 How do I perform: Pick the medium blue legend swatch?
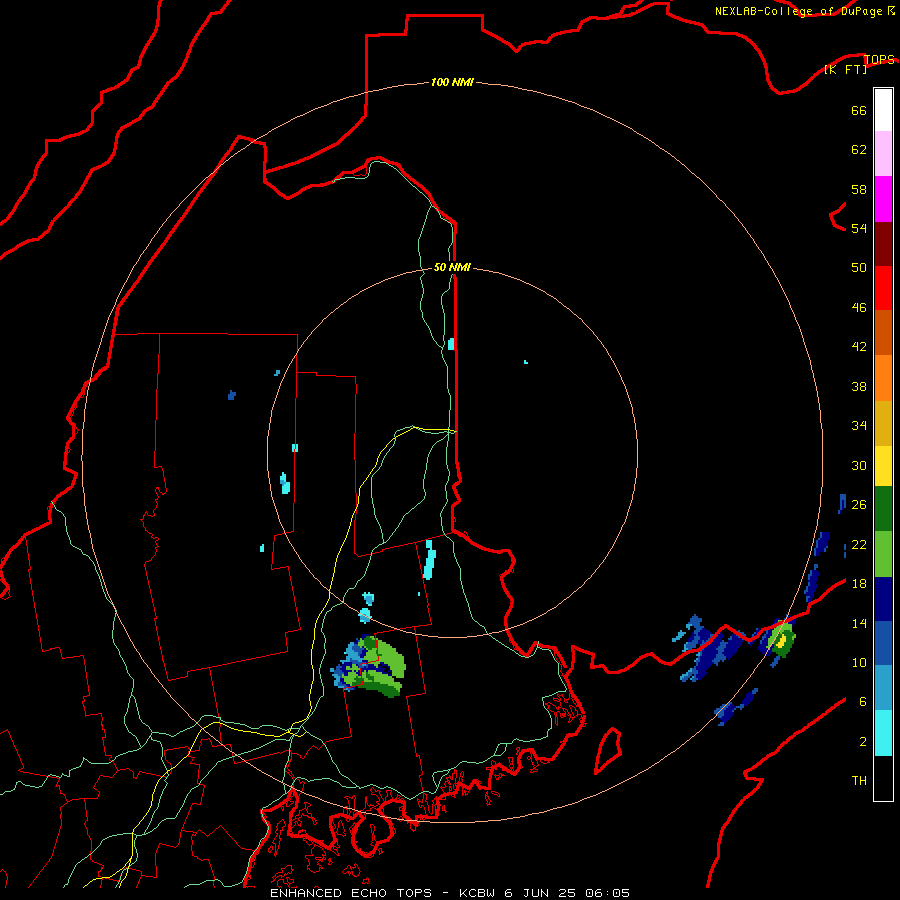pos(883,643)
